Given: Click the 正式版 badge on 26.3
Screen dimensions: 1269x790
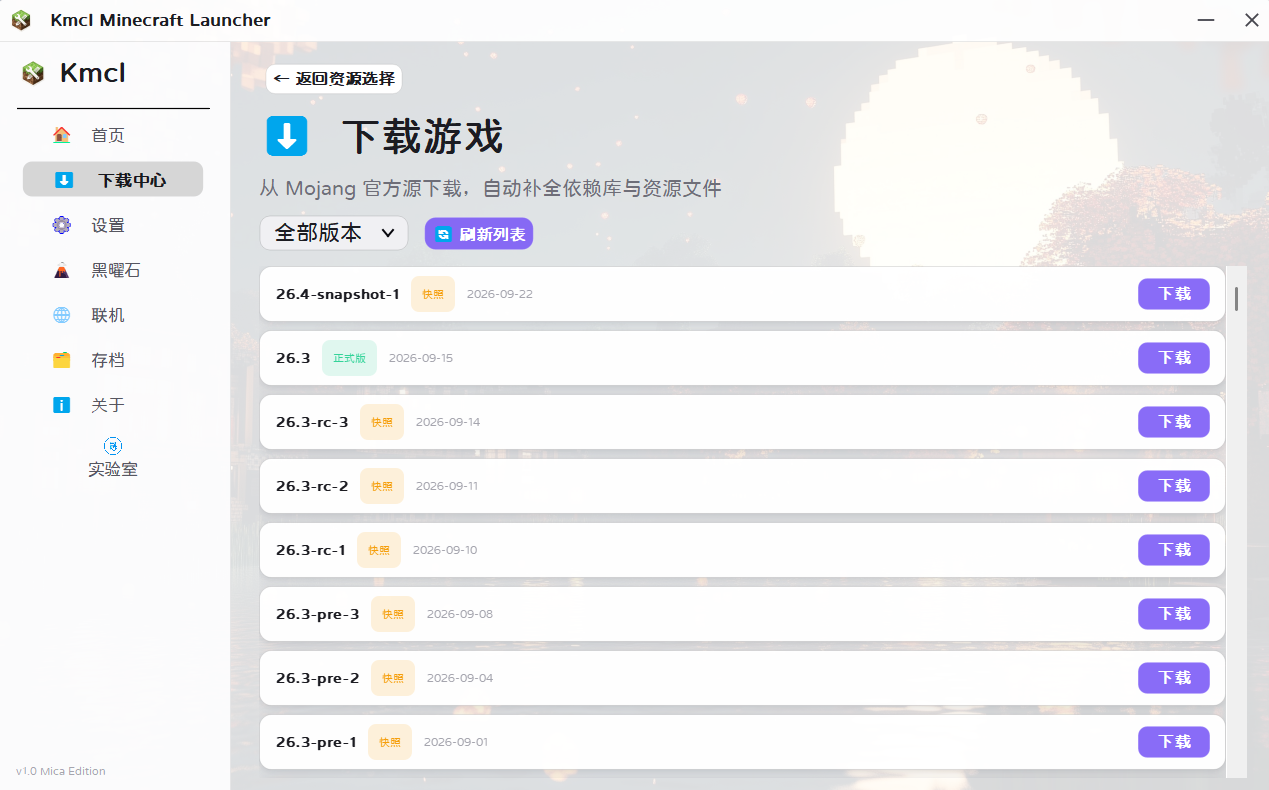Looking at the screenshot, I should coord(349,358).
